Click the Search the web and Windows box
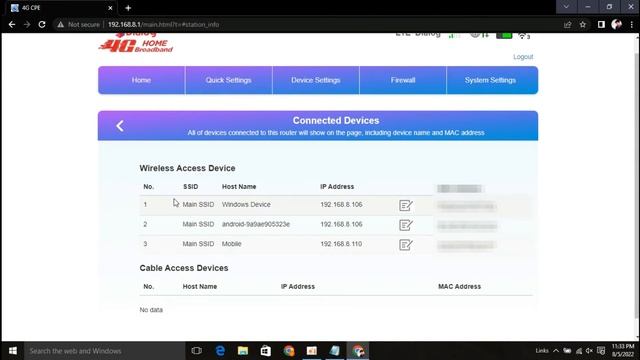Viewport: 640px width, 360px height. point(104,351)
